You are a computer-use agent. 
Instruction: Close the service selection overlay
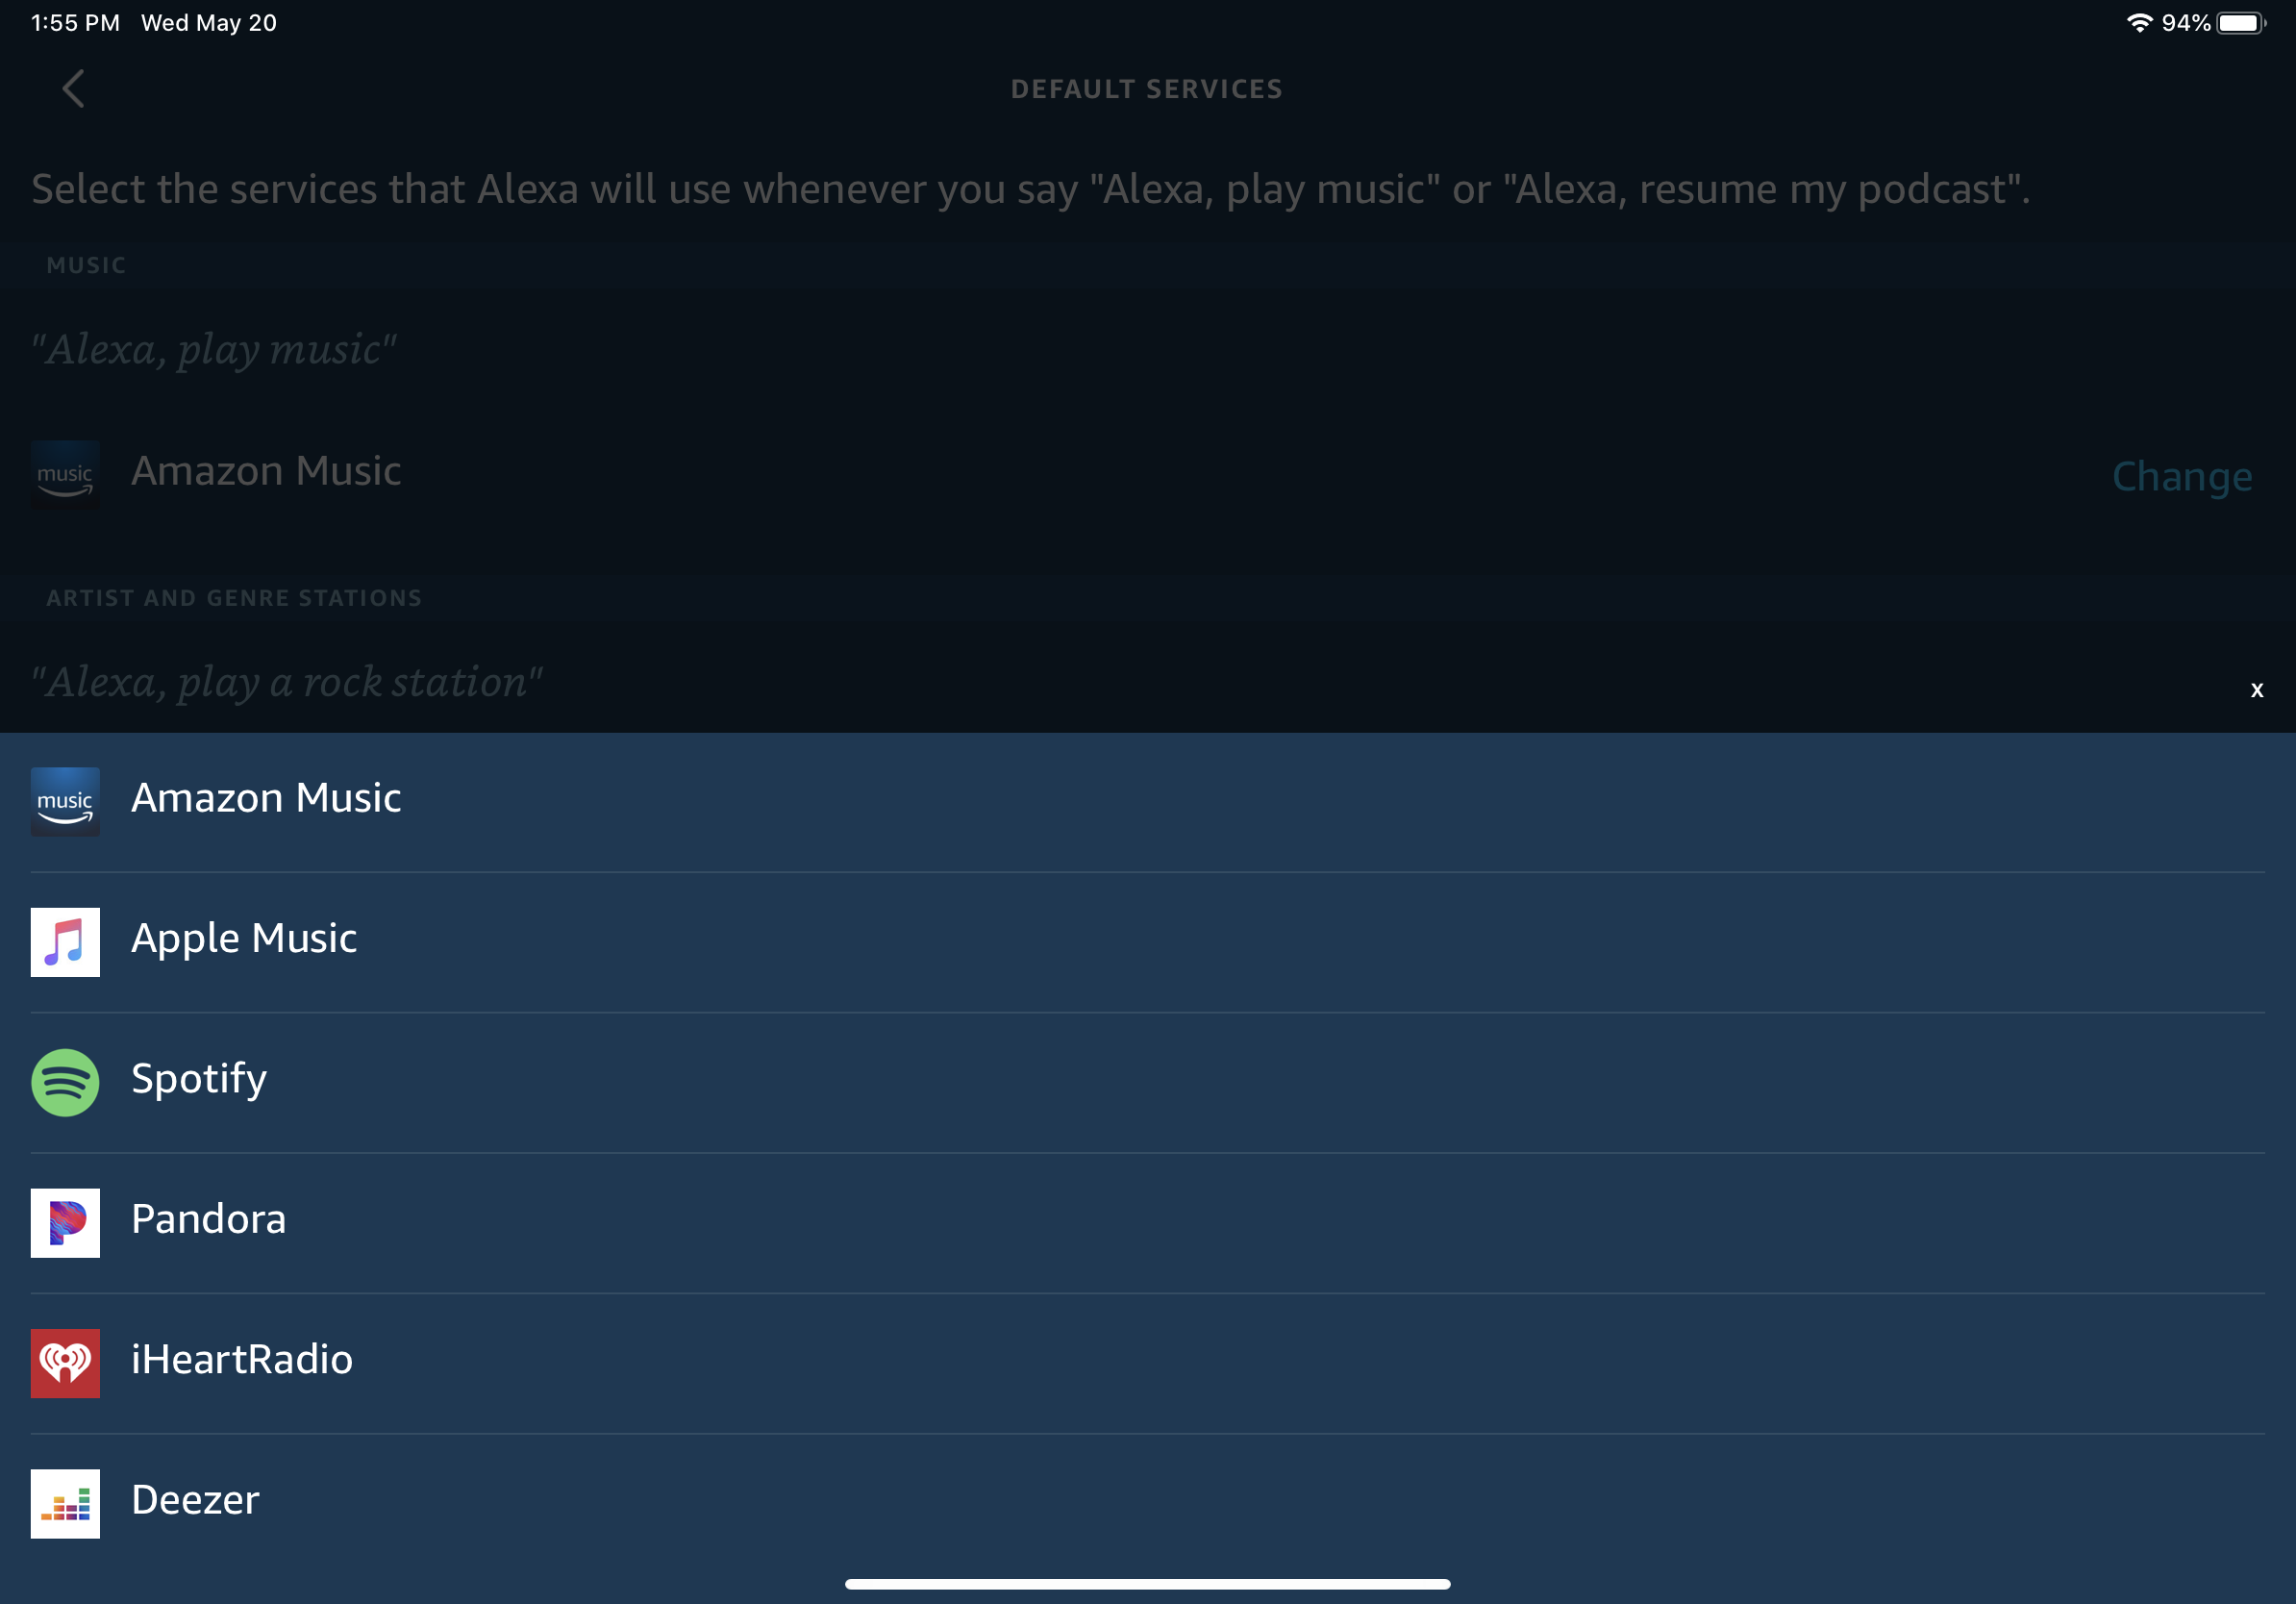[2258, 689]
